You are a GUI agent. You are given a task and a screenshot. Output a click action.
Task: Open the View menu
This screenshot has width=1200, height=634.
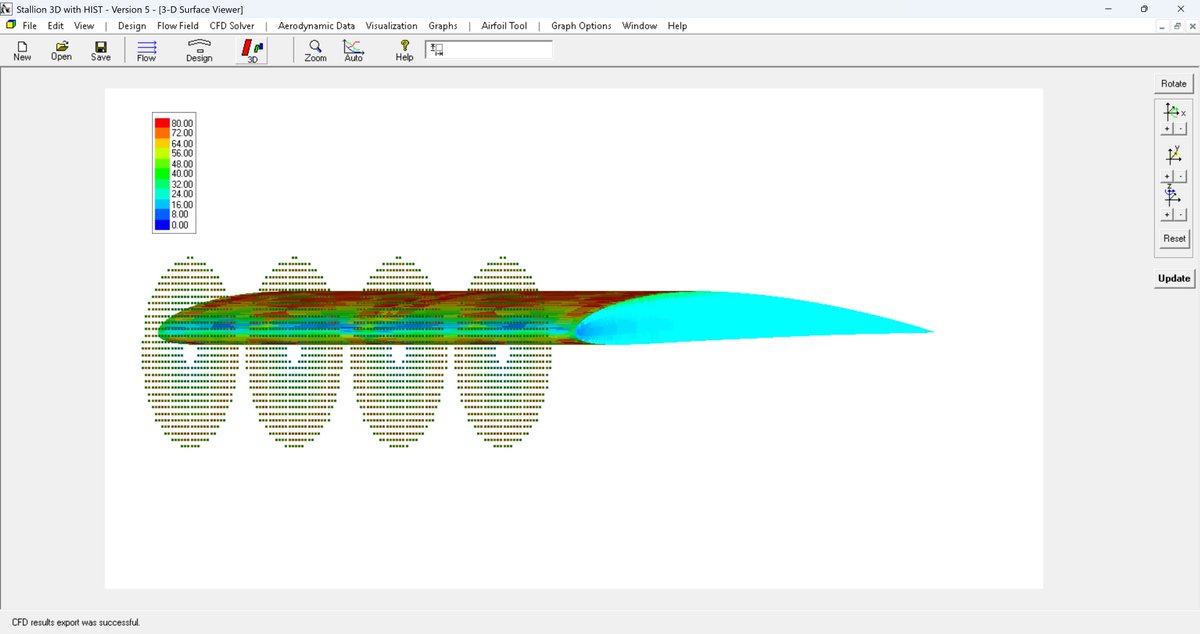[x=84, y=26]
